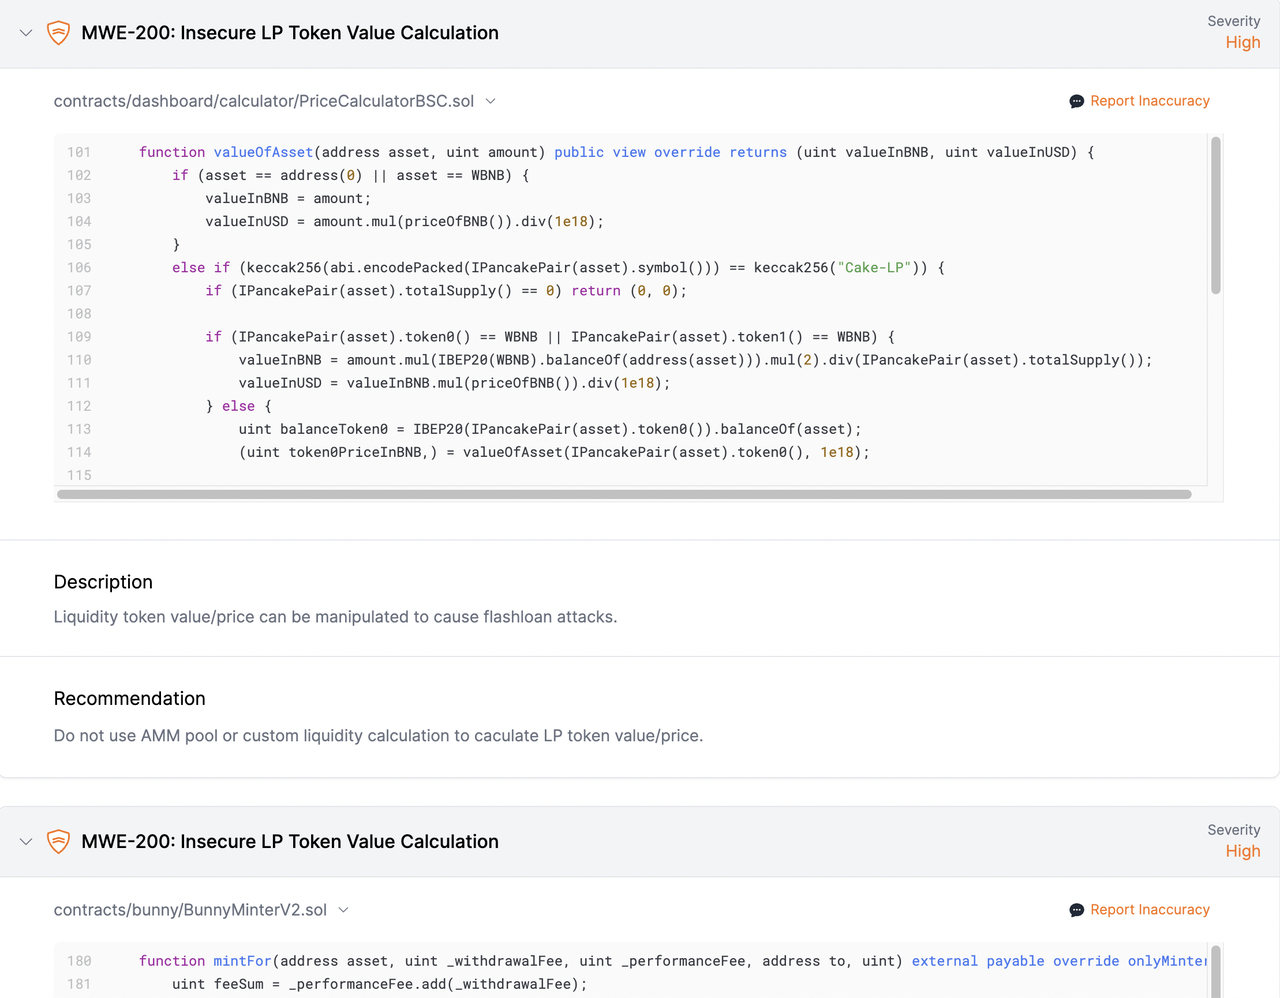The height and width of the screenshot is (998, 1280).
Task: Collapse the second MWE-200 issue chevron
Action: (x=26, y=842)
